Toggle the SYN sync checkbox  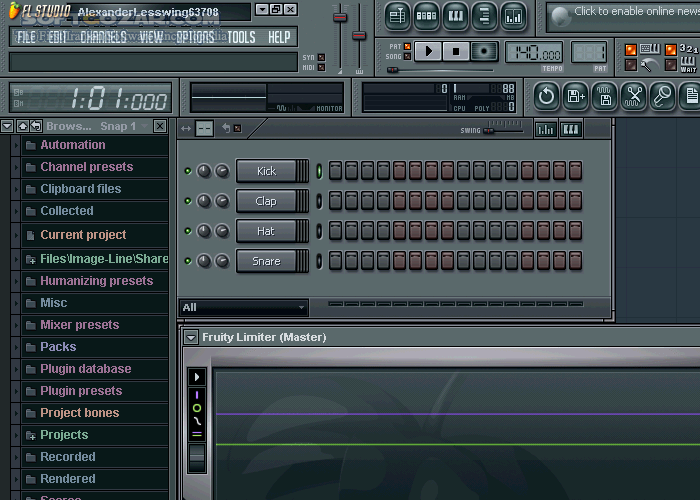pos(321,57)
